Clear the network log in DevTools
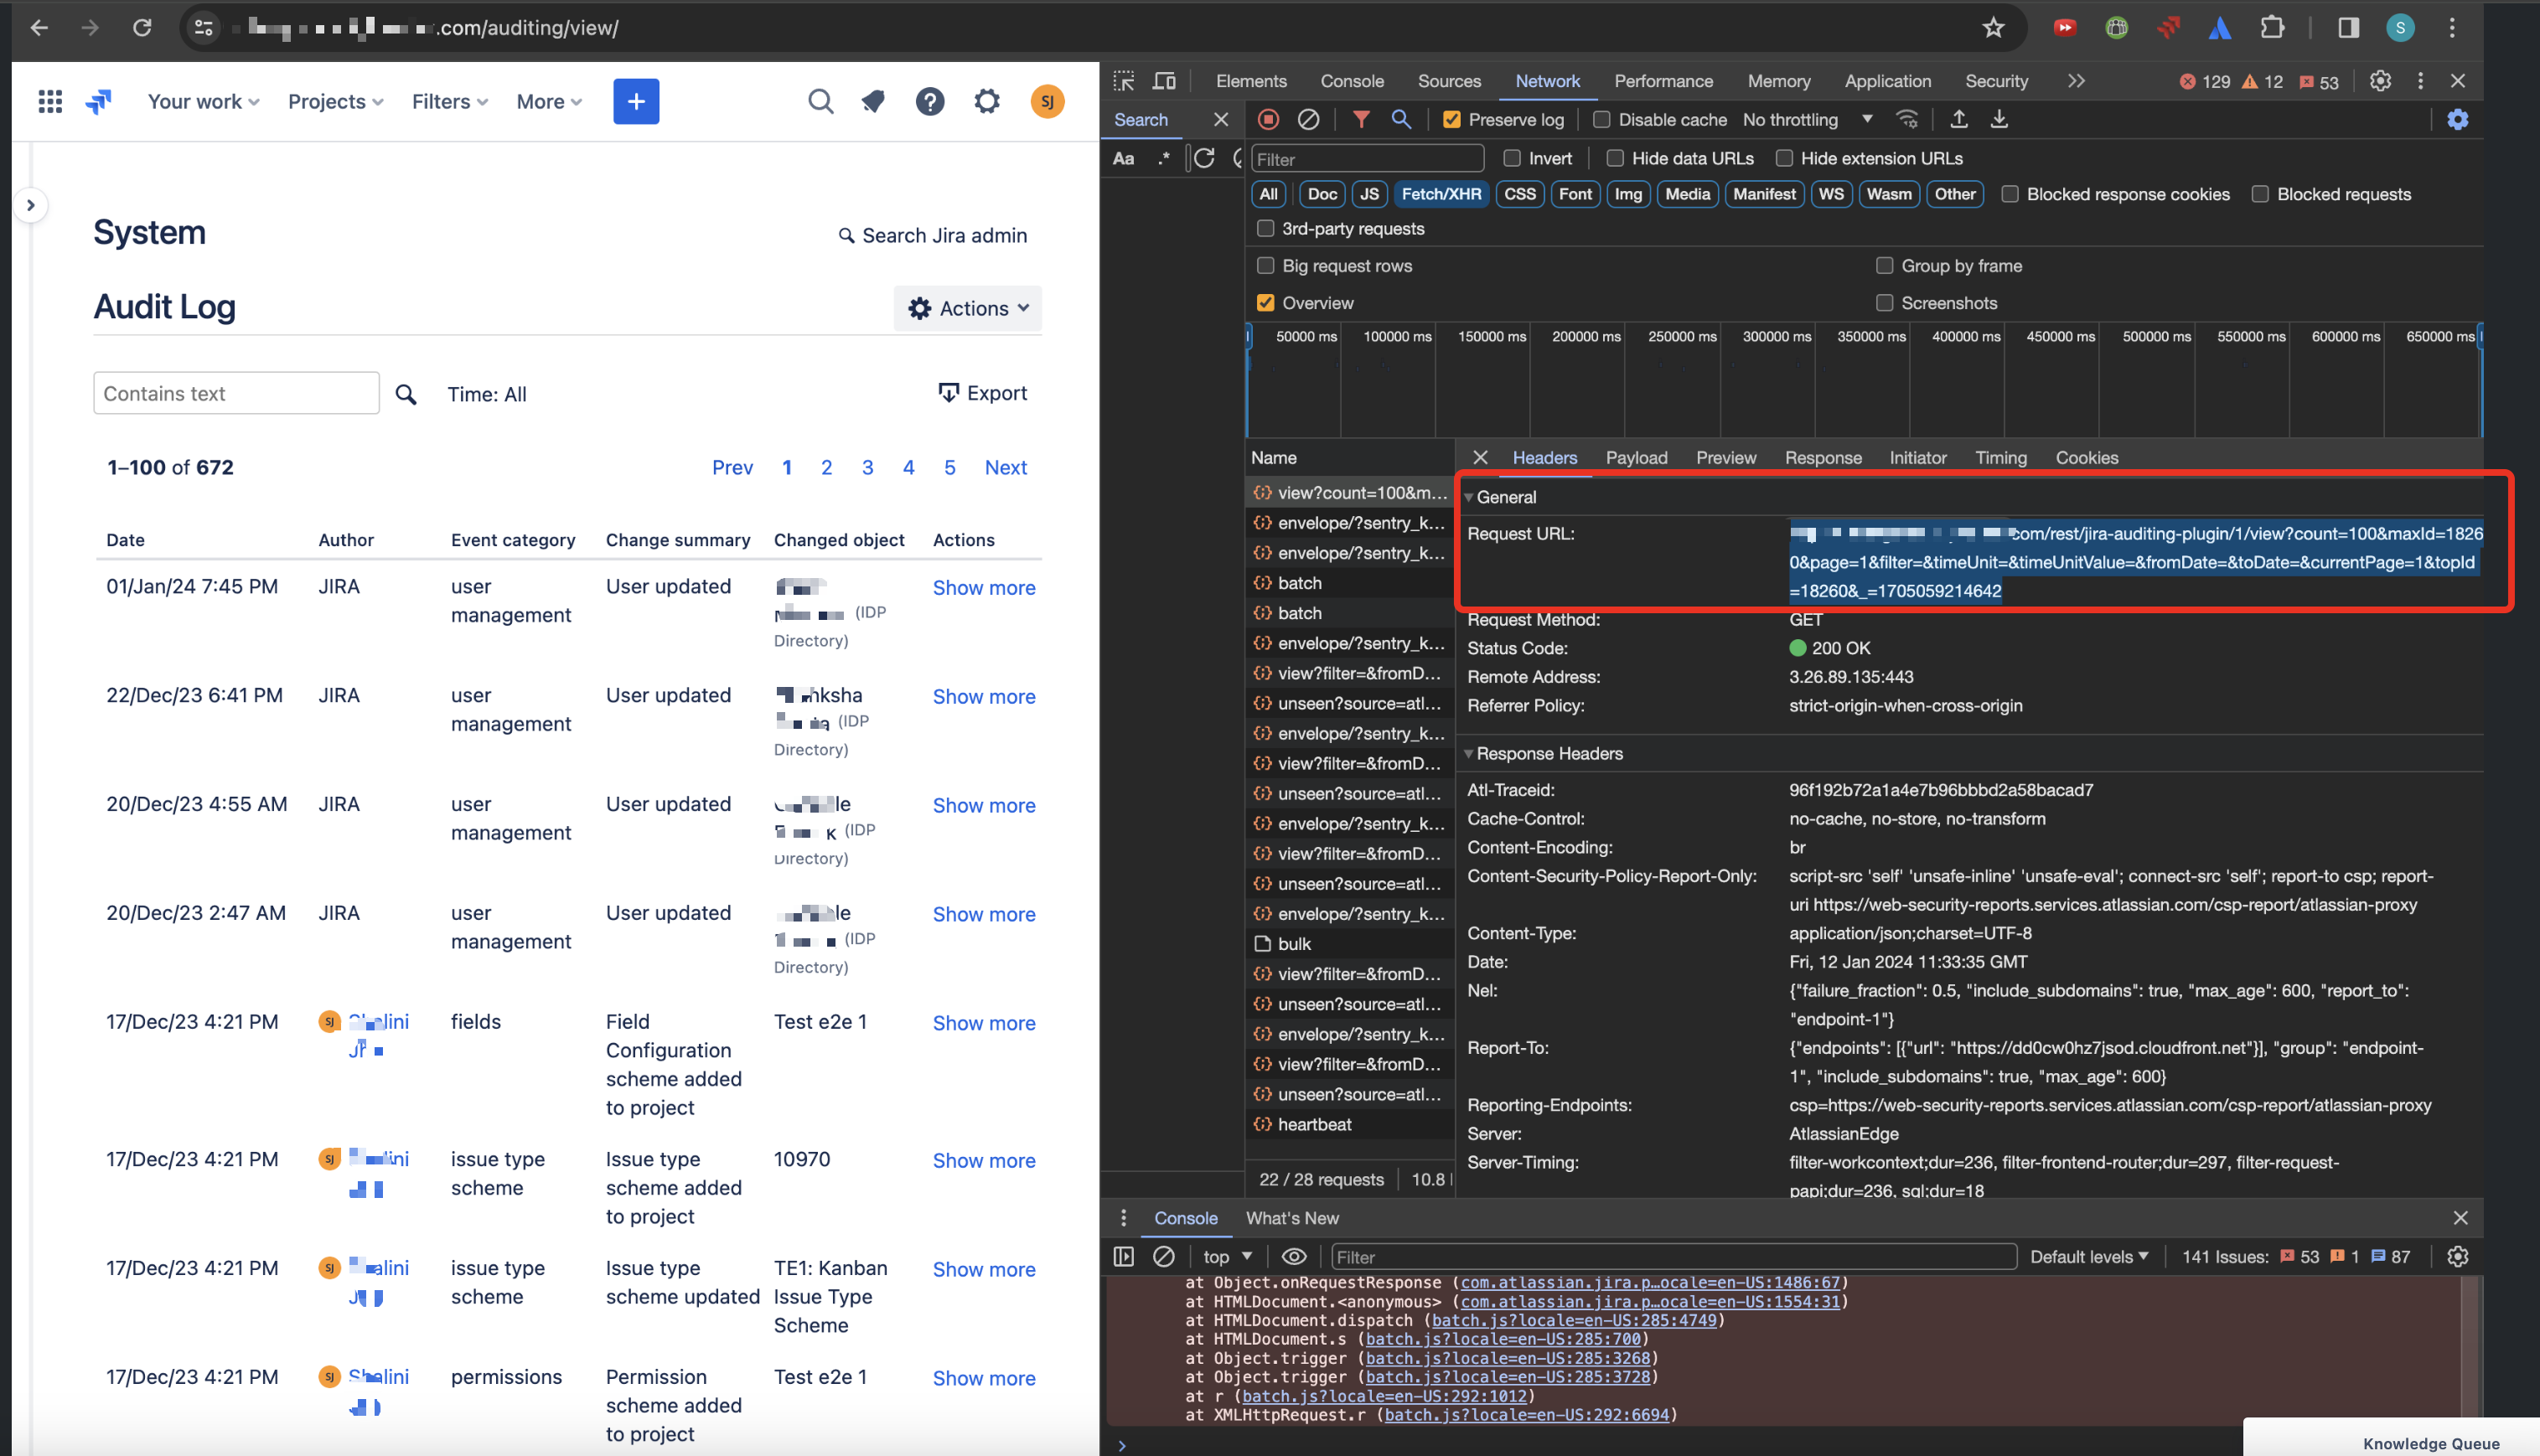Viewport: 2540px width, 1456px height. point(1308,120)
